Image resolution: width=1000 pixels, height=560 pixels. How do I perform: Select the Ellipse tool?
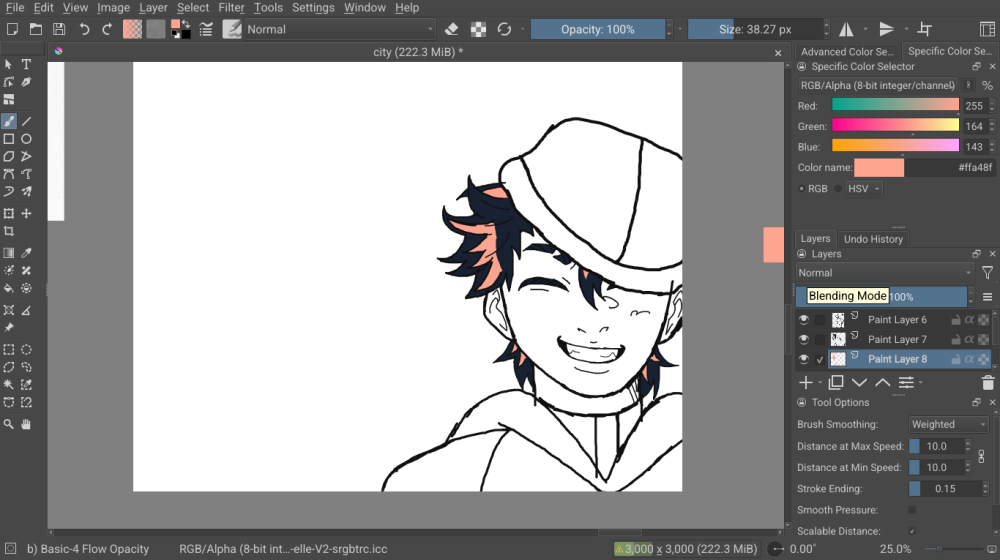pyautogui.click(x=26, y=139)
